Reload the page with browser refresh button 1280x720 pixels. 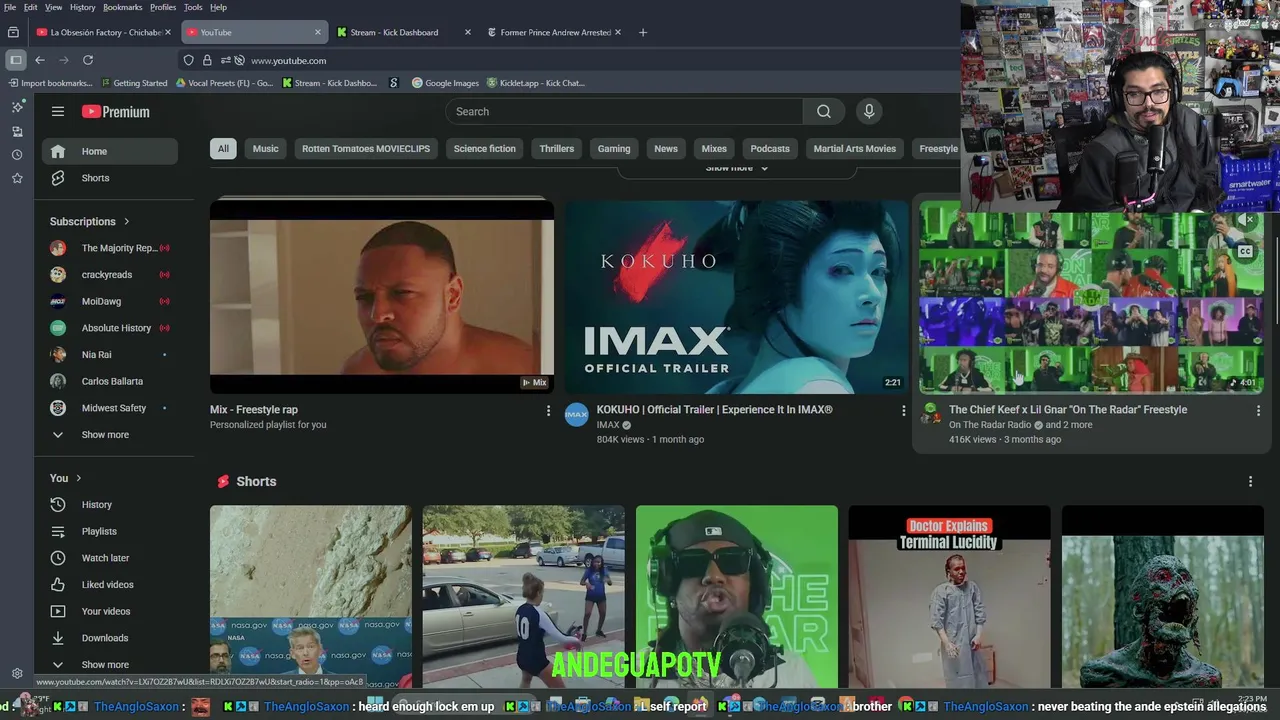point(88,60)
